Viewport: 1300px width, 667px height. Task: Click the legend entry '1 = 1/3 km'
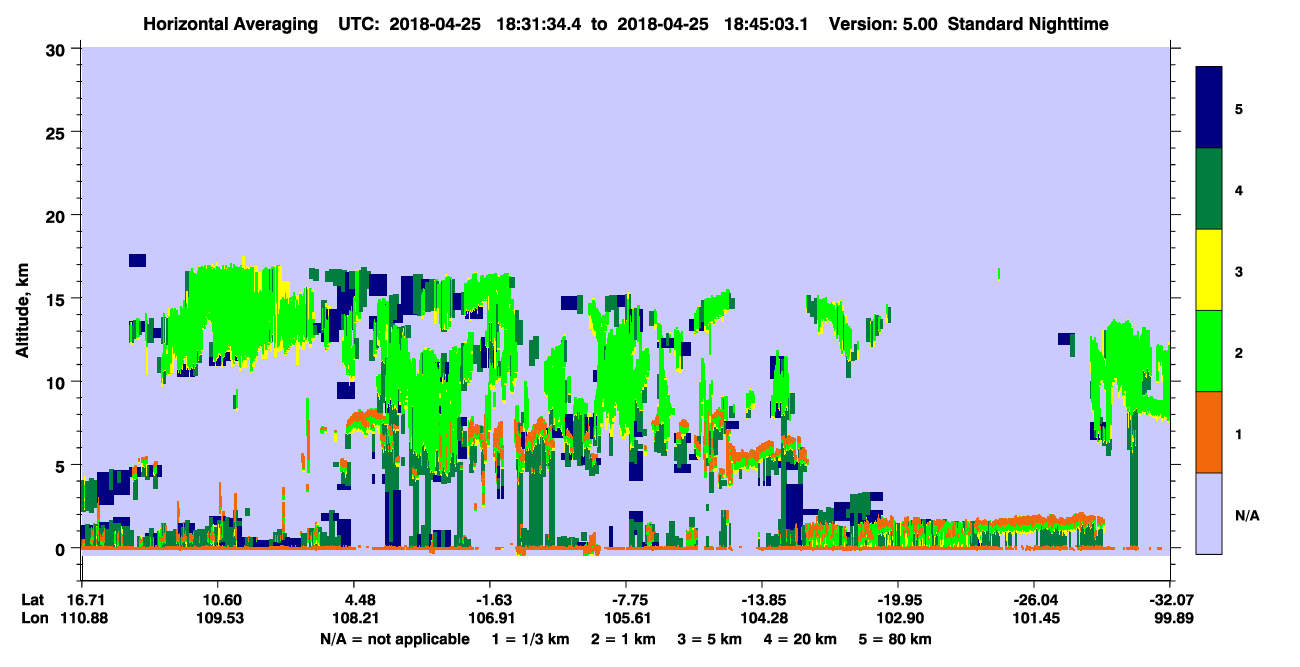533,638
